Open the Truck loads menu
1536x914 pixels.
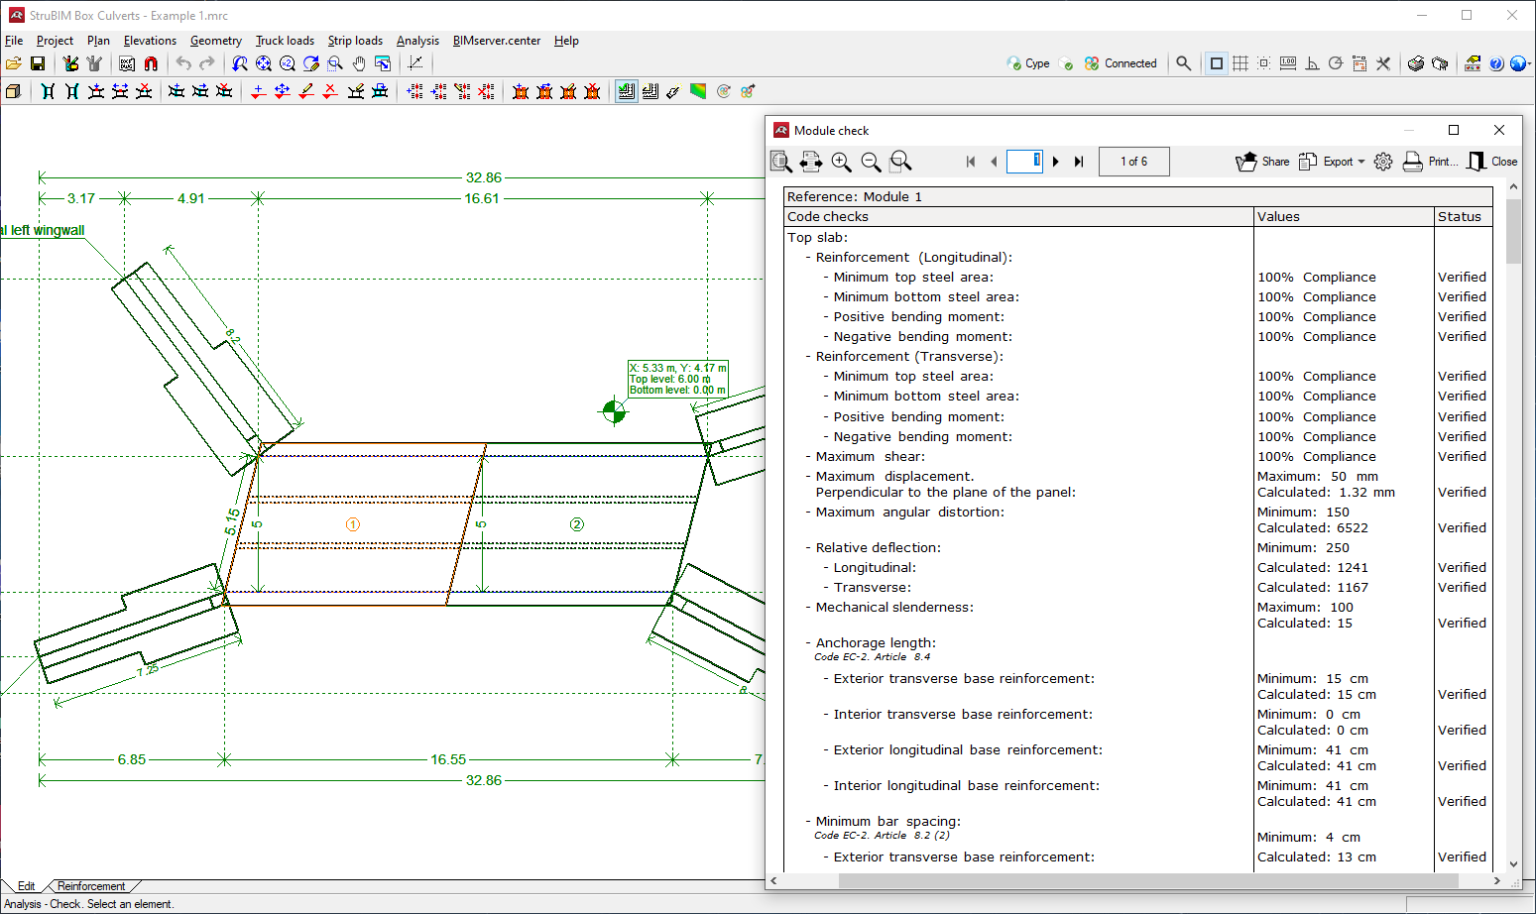point(284,41)
